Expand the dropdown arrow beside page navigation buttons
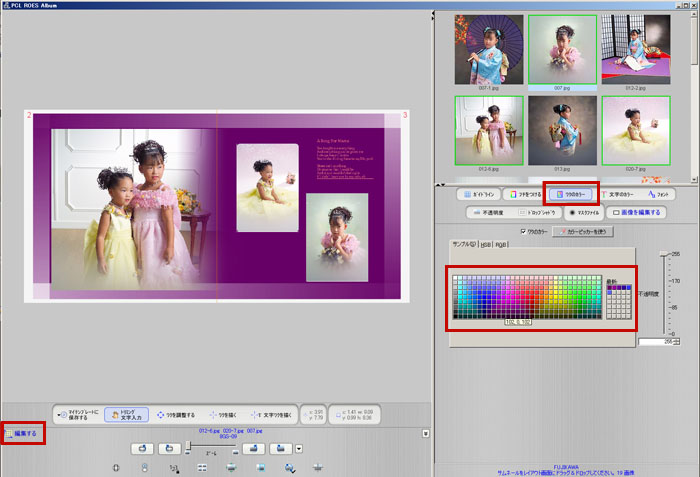The height and width of the screenshot is (477, 700). [299, 448]
